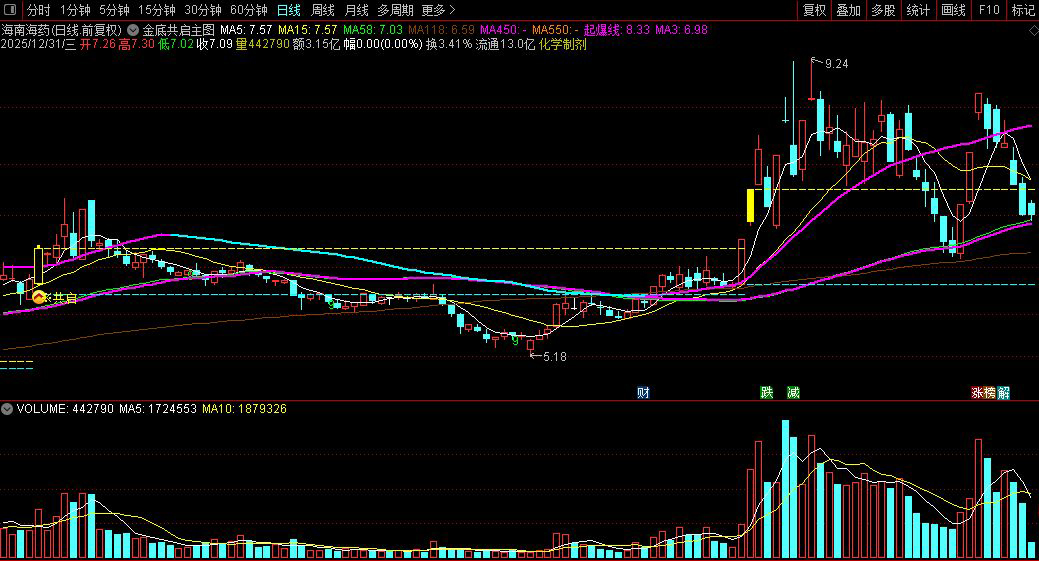Click the 标记 mark button
Viewport: 1039px width, 561px height.
pos(1023,10)
